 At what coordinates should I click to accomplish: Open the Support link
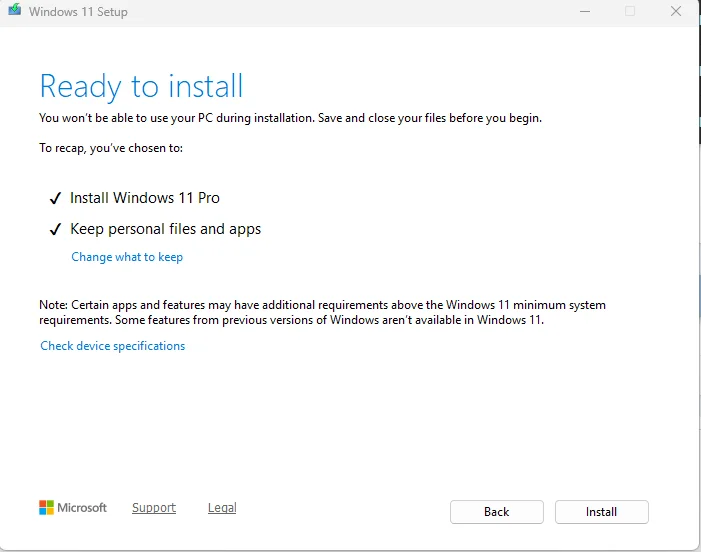(154, 508)
